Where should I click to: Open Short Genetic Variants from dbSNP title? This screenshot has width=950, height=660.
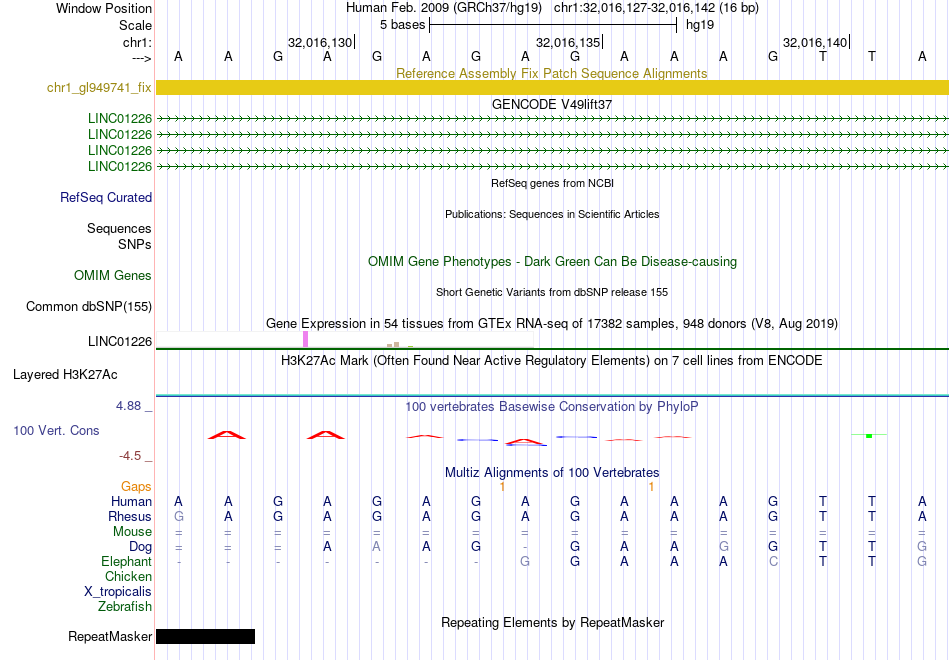pos(552,292)
